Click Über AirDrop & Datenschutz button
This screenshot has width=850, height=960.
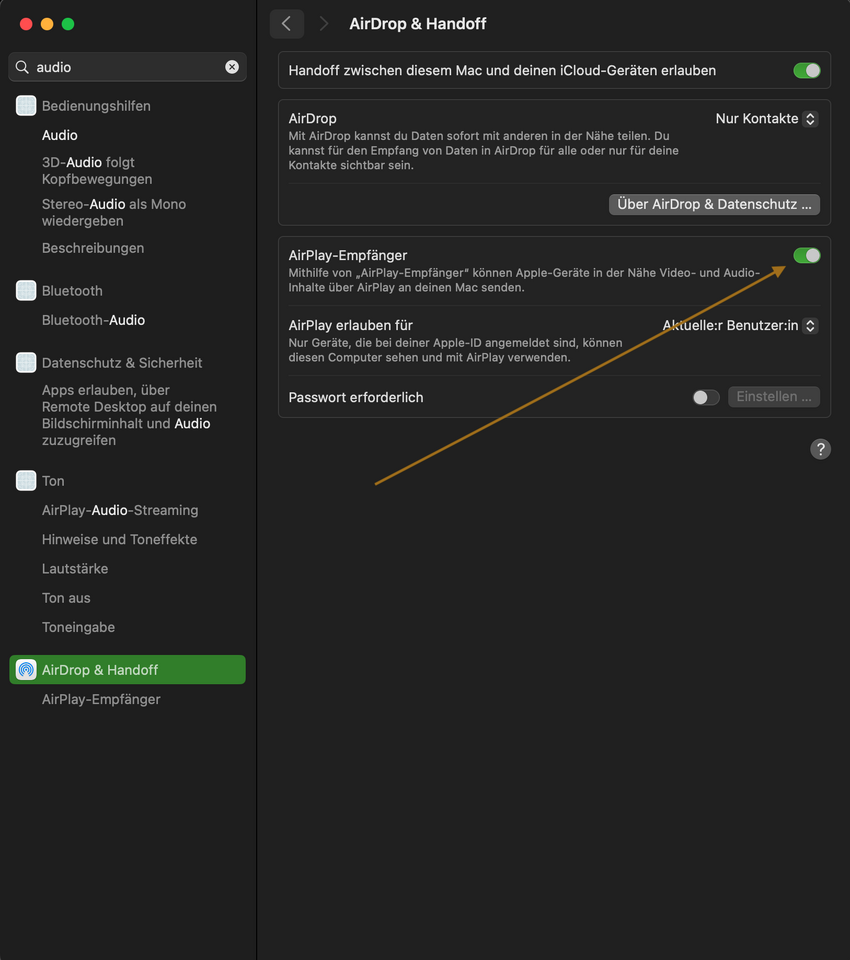(714, 204)
